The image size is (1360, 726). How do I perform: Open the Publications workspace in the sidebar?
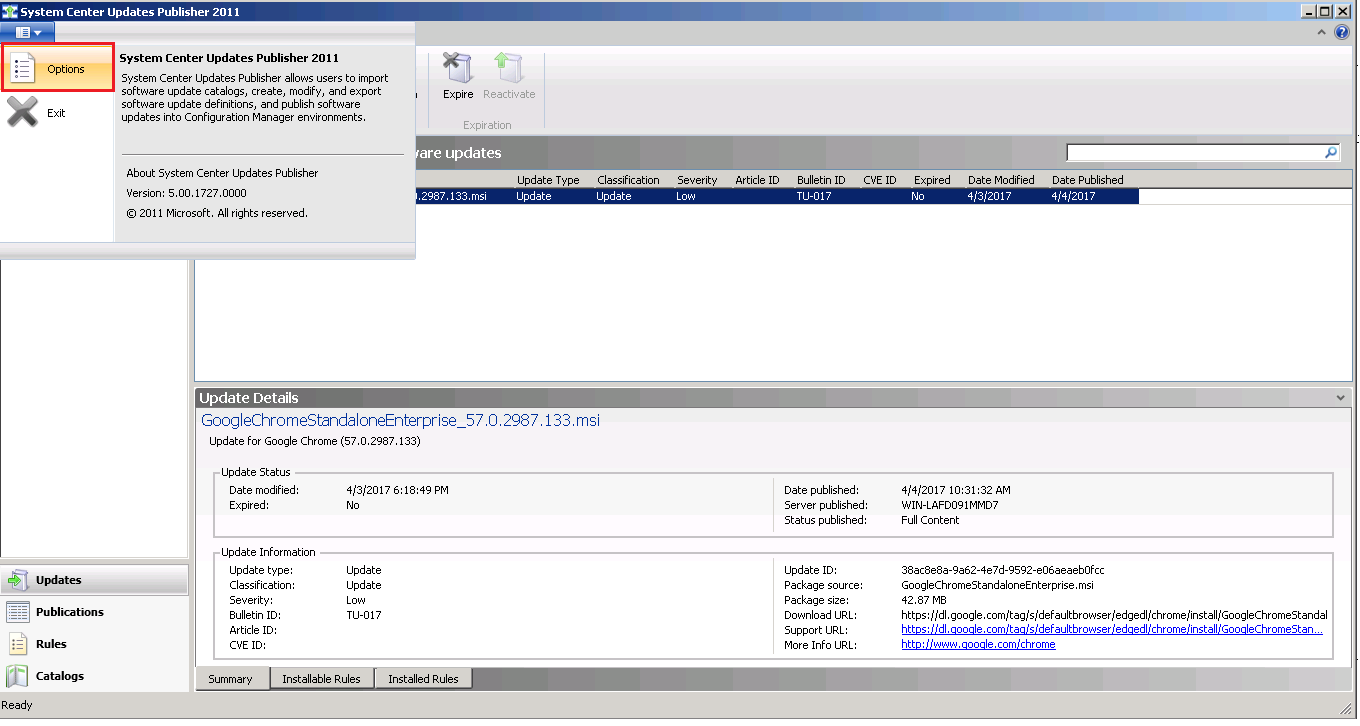point(69,611)
